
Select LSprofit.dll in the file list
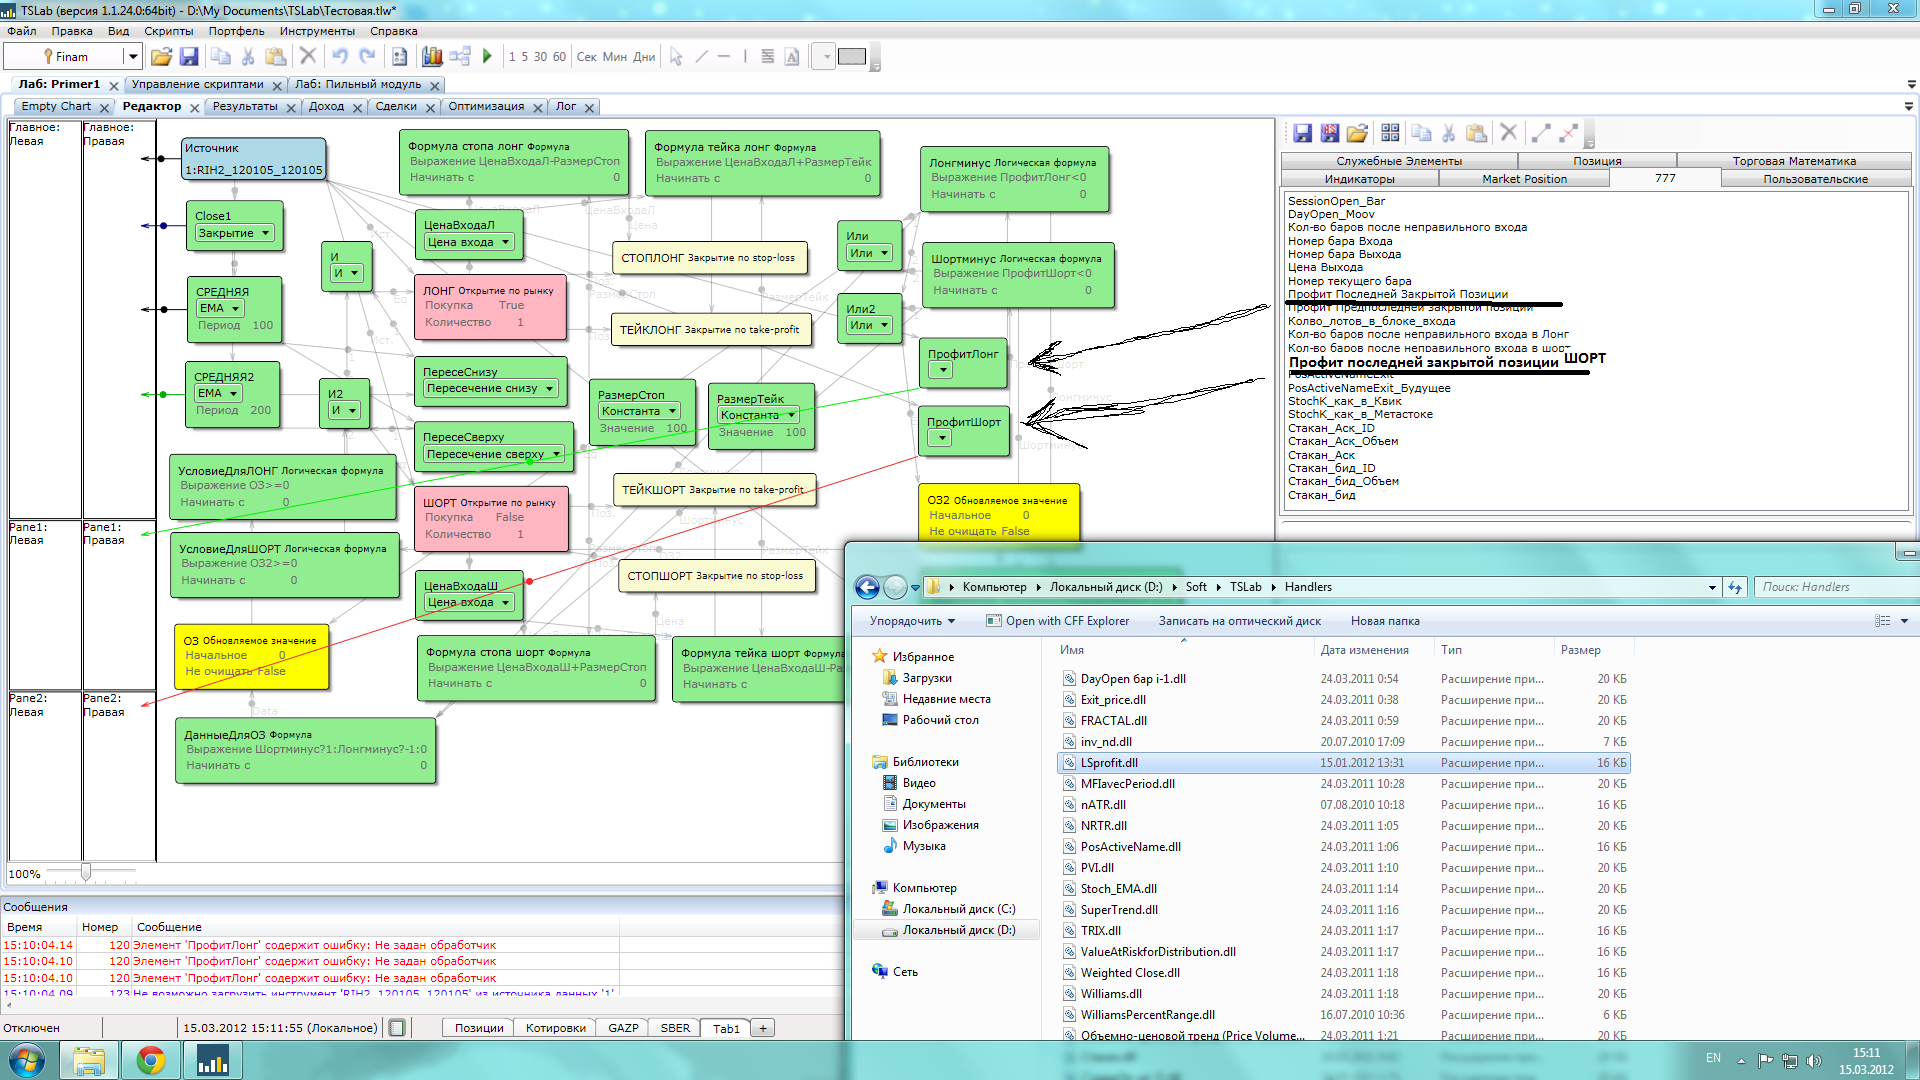pos(1108,763)
